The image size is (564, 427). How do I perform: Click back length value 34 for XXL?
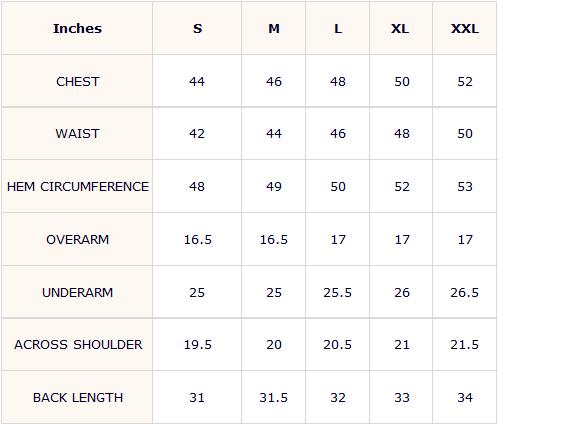click(x=464, y=398)
